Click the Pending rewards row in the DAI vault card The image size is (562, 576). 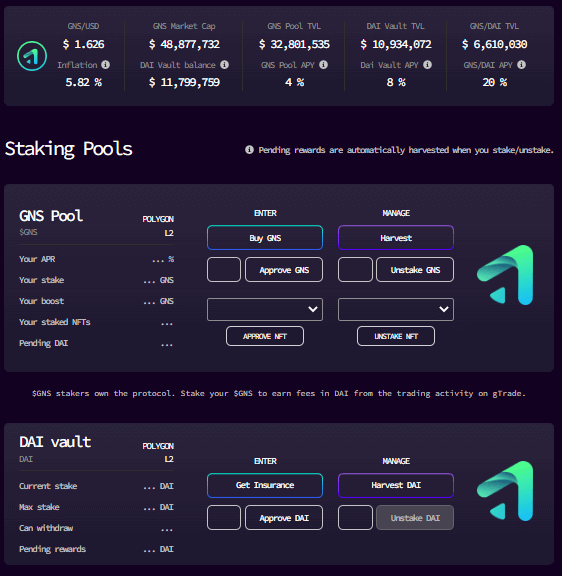[x=96, y=549]
